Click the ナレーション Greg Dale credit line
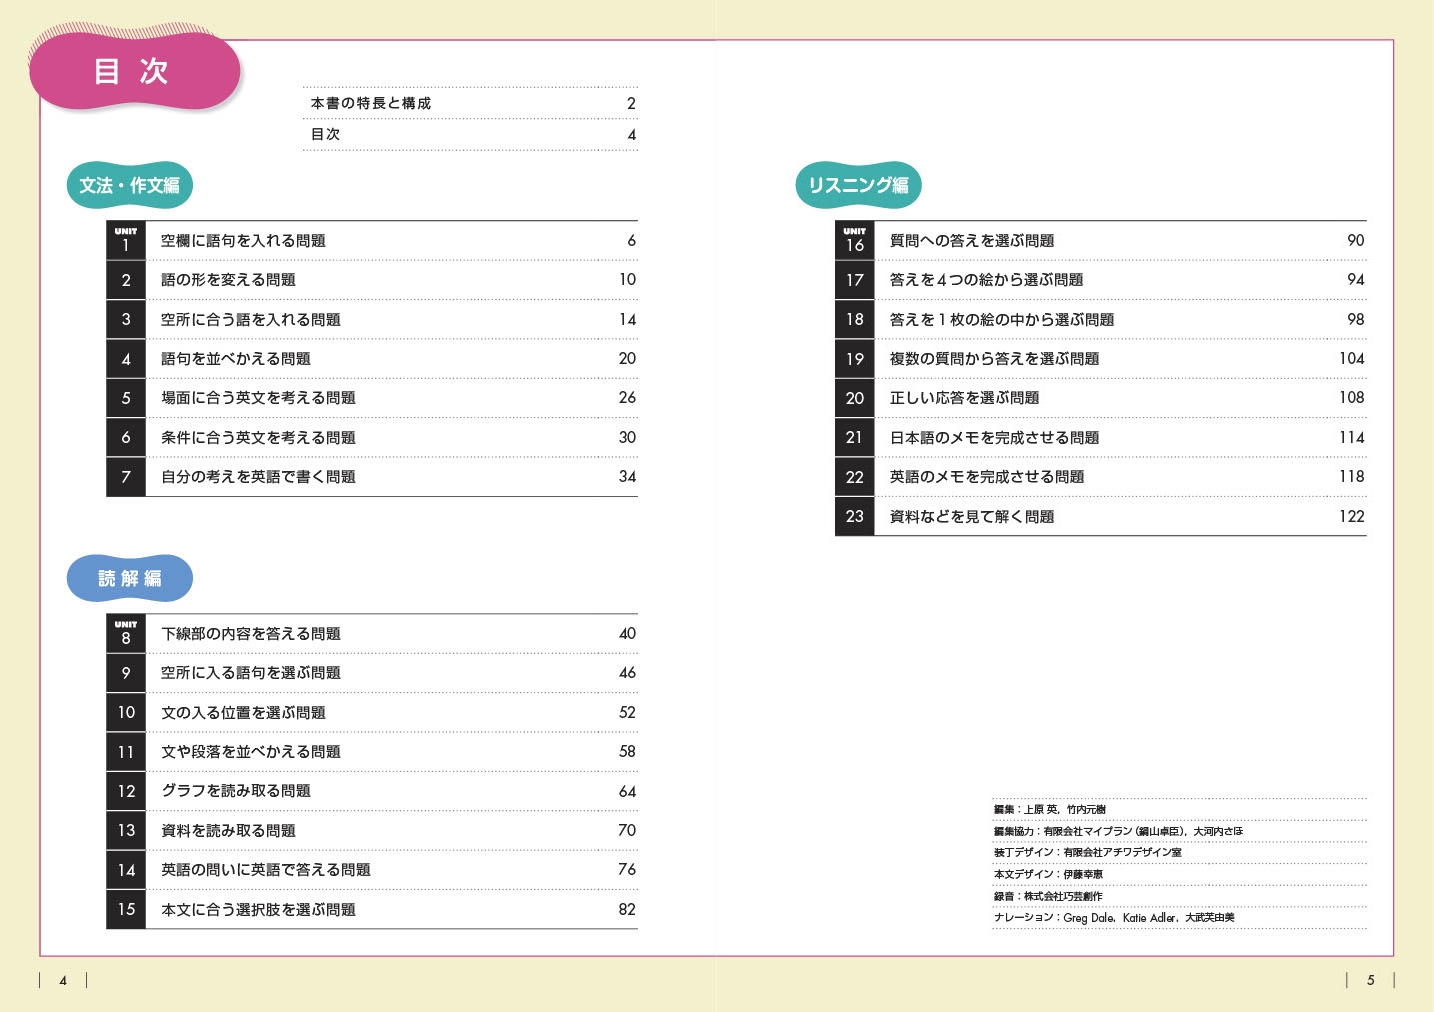The width and height of the screenshot is (1434, 1012). click(1114, 918)
